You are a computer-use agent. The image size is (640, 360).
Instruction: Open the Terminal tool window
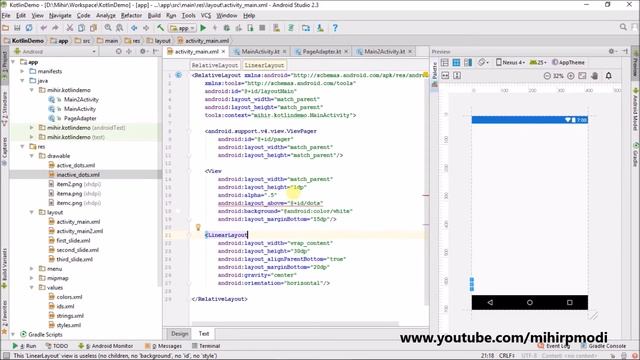coord(206,346)
